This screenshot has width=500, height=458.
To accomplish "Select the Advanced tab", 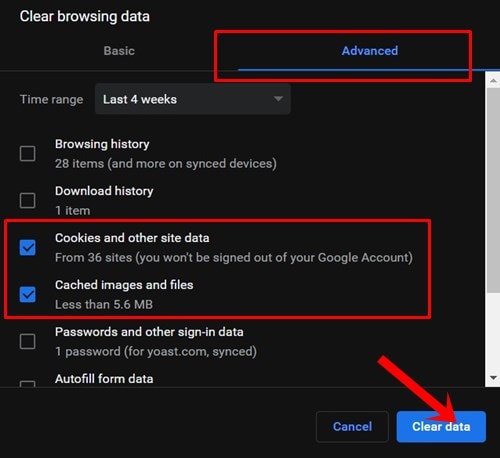I will [x=369, y=51].
